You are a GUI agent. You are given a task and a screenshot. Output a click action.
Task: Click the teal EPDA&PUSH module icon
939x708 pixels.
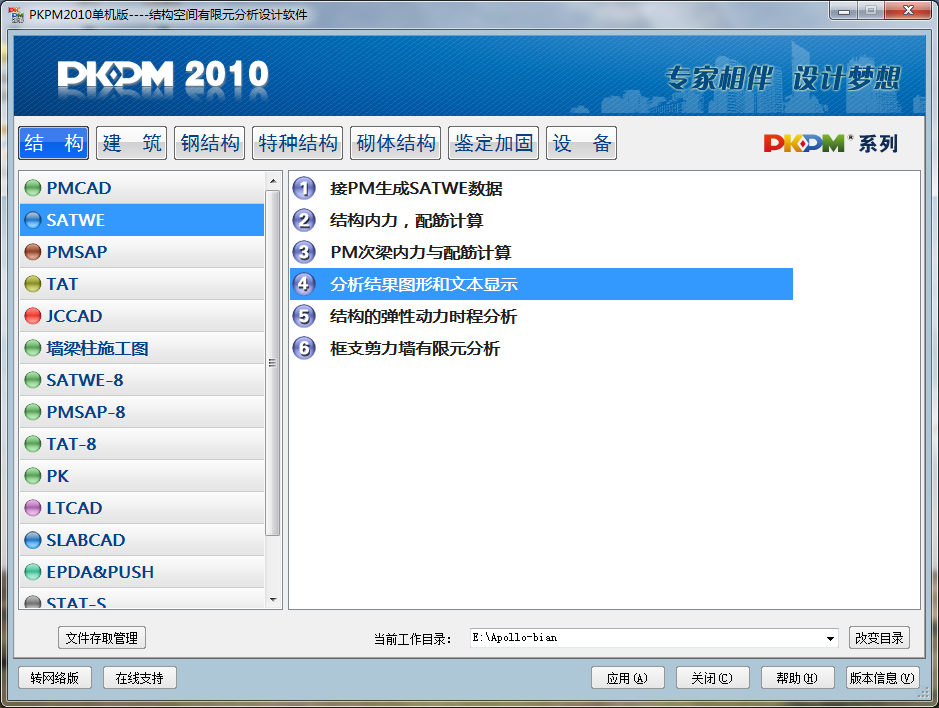pyautogui.click(x=33, y=572)
